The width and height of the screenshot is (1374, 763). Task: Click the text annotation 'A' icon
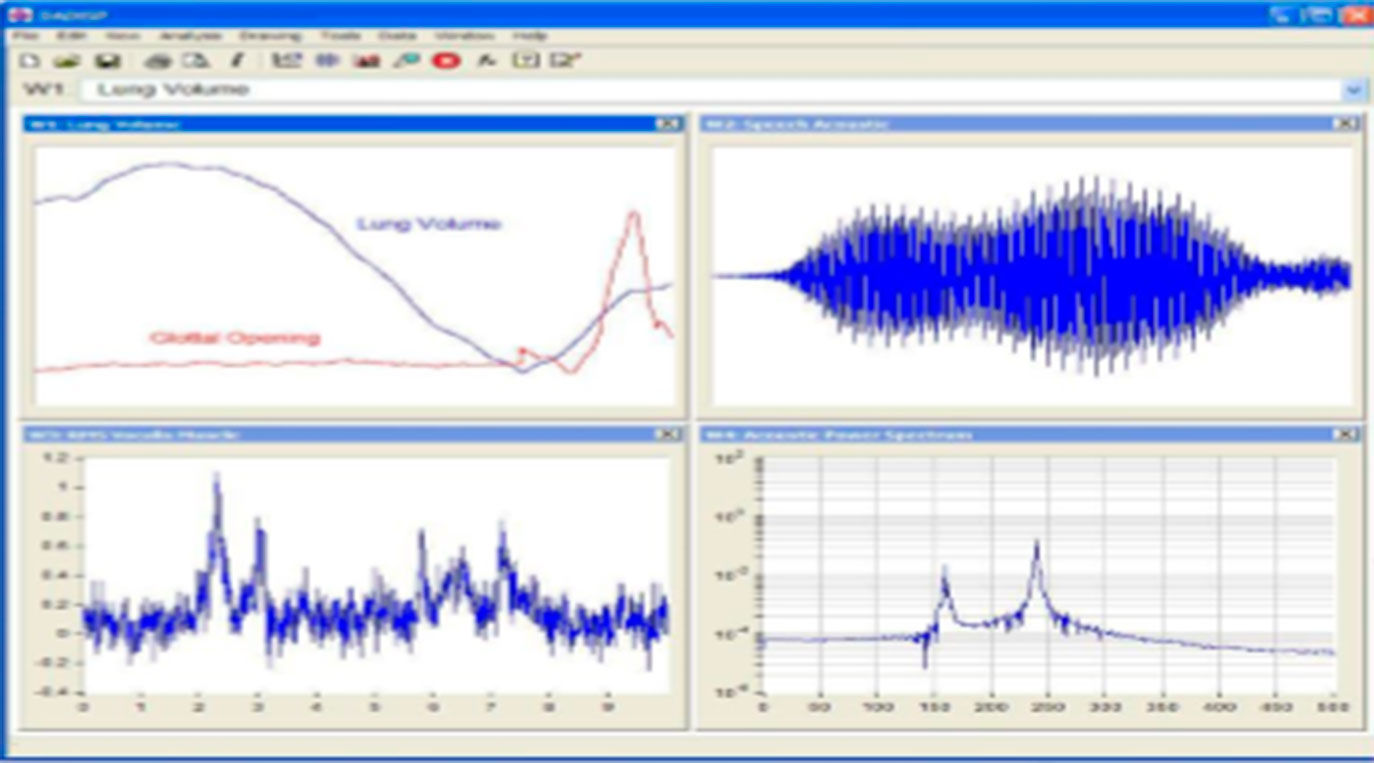tap(486, 61)
